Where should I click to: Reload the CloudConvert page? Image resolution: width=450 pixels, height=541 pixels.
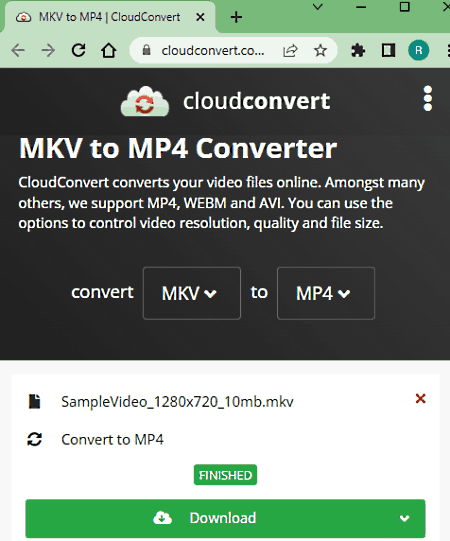point(78,50)
